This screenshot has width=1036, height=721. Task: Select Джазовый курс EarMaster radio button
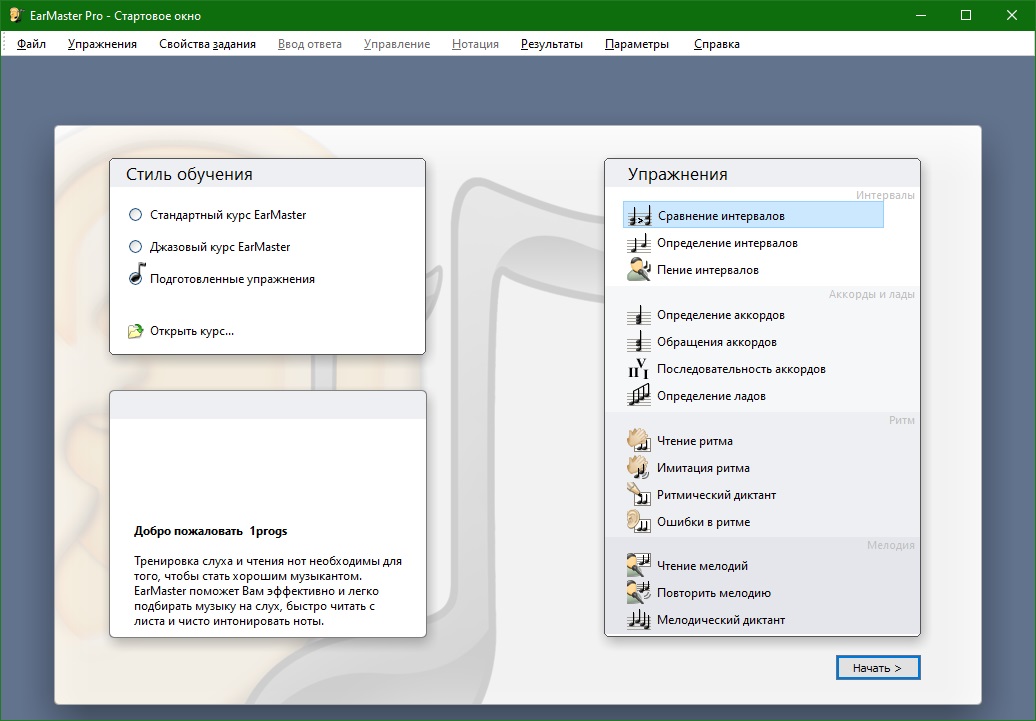coord(135,247)
